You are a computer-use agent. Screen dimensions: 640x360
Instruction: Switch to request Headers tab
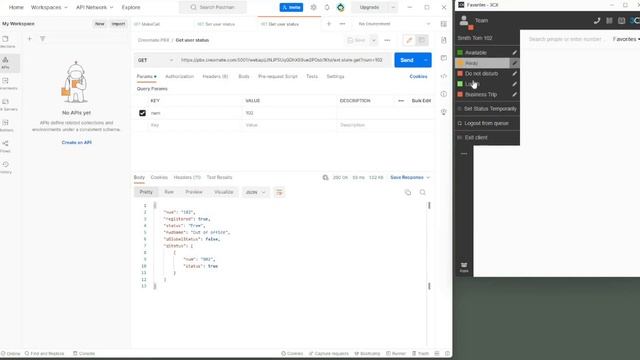(215, 76)
